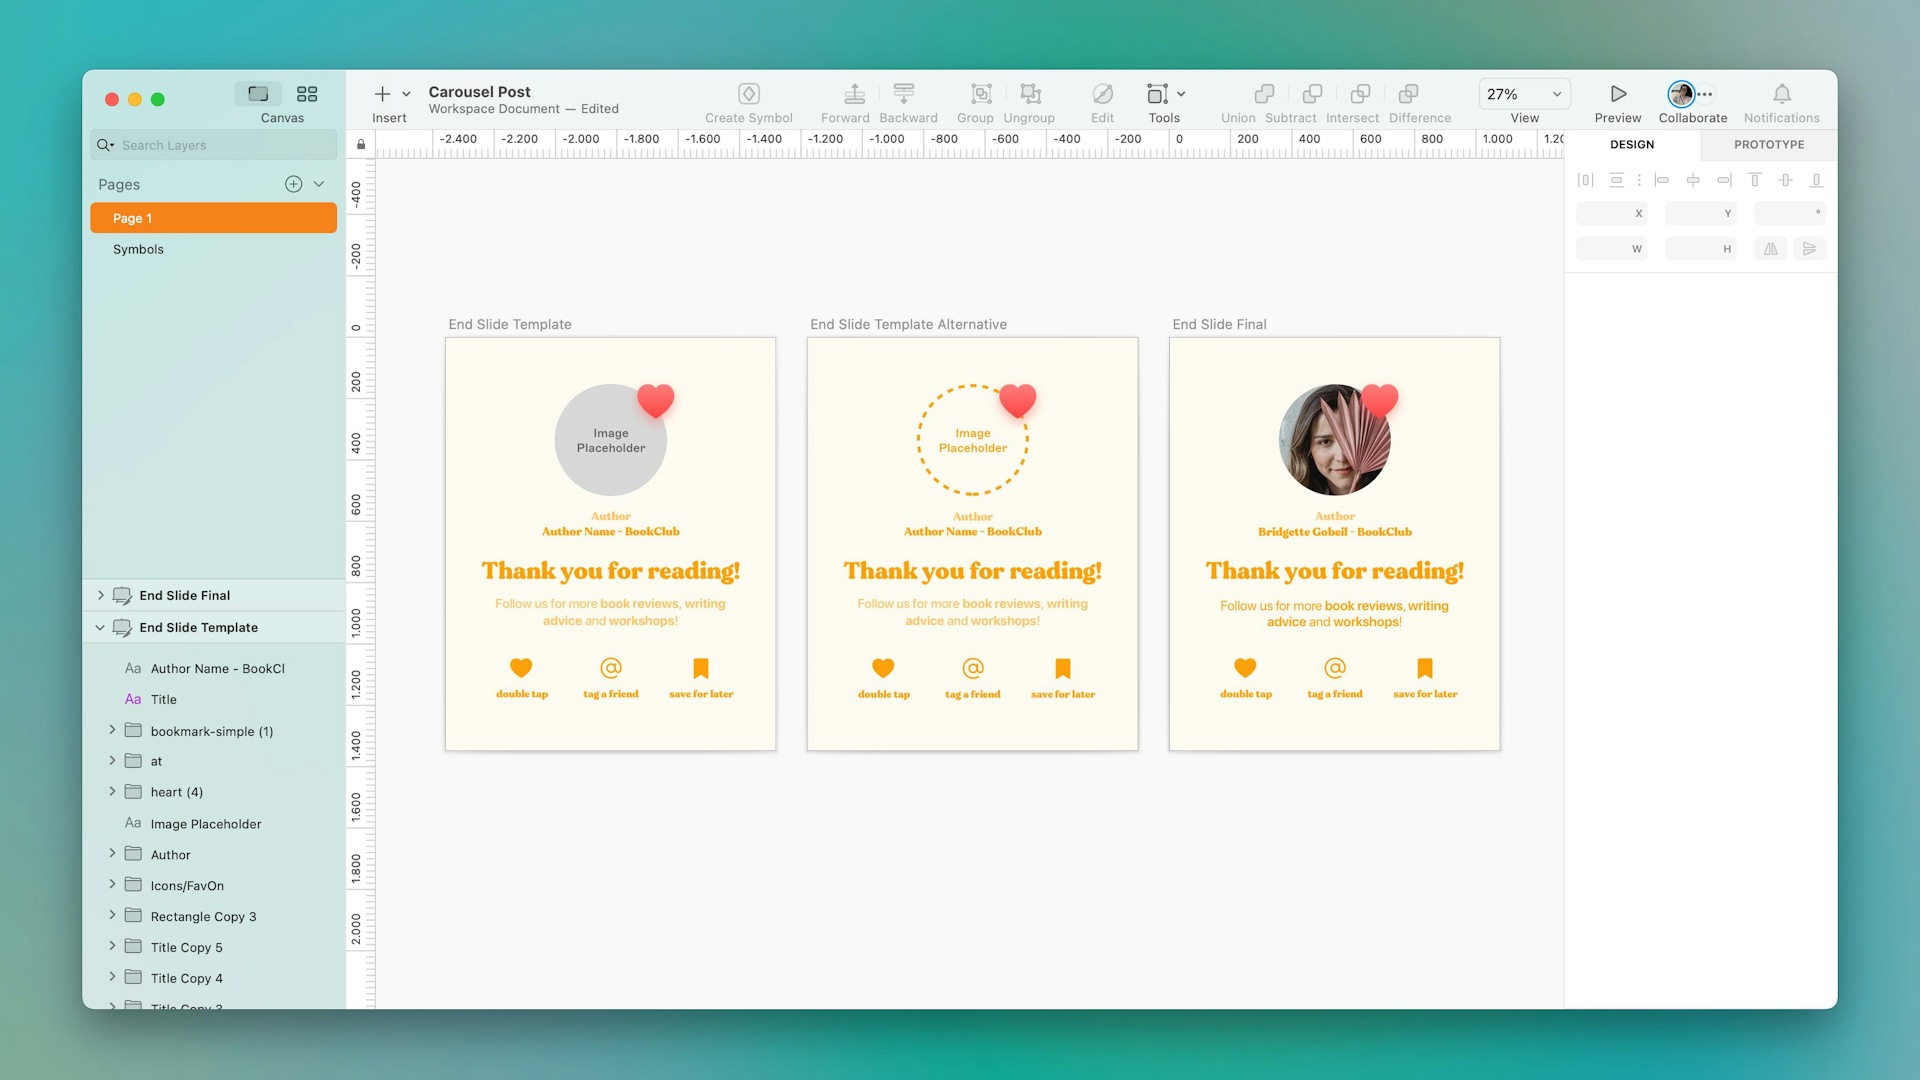This screenshot has width=1920, height=1080.
Task: Click the Ungroup toolbar icon
Action: coord(1030,93)
